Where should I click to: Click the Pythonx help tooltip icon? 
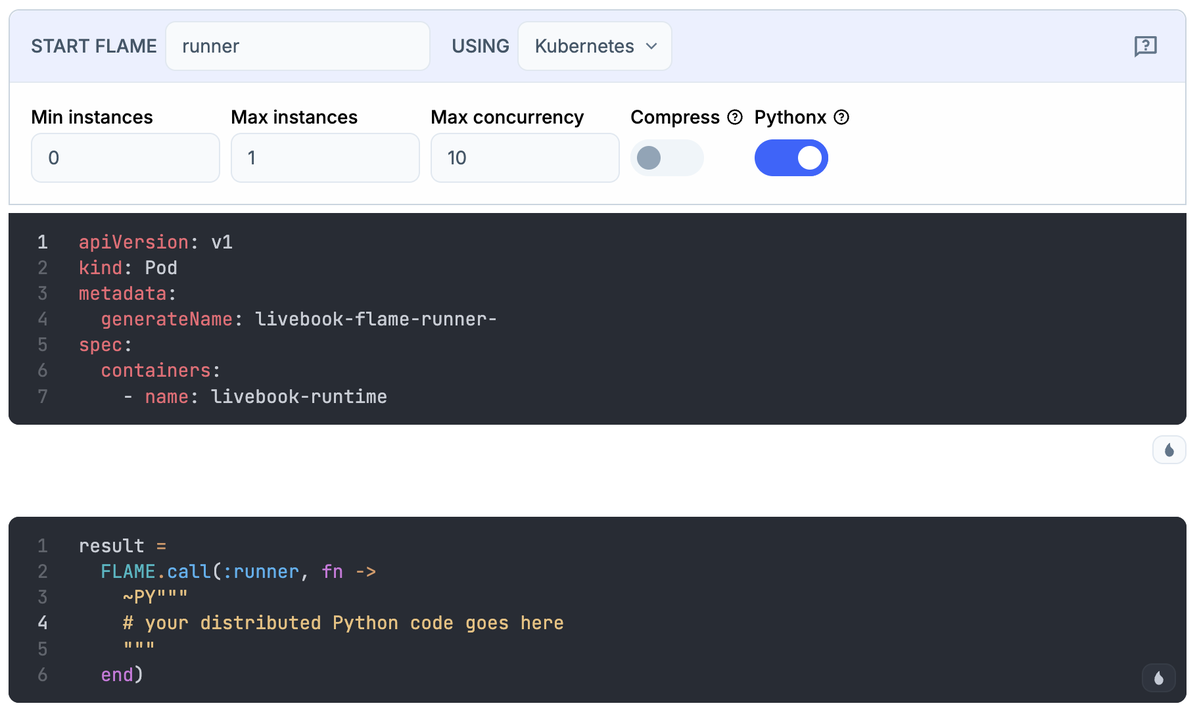coord(840,117)
